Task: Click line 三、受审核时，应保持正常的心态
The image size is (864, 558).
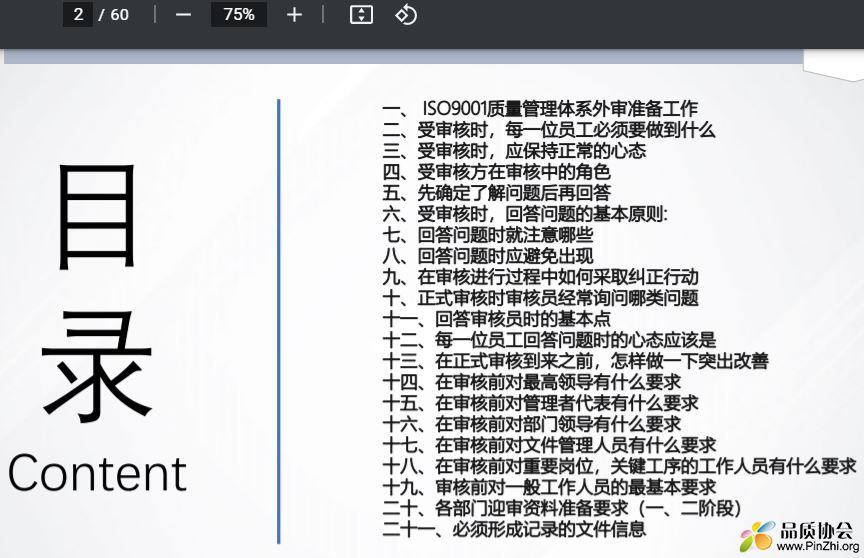Action: [x=514, y=151]
